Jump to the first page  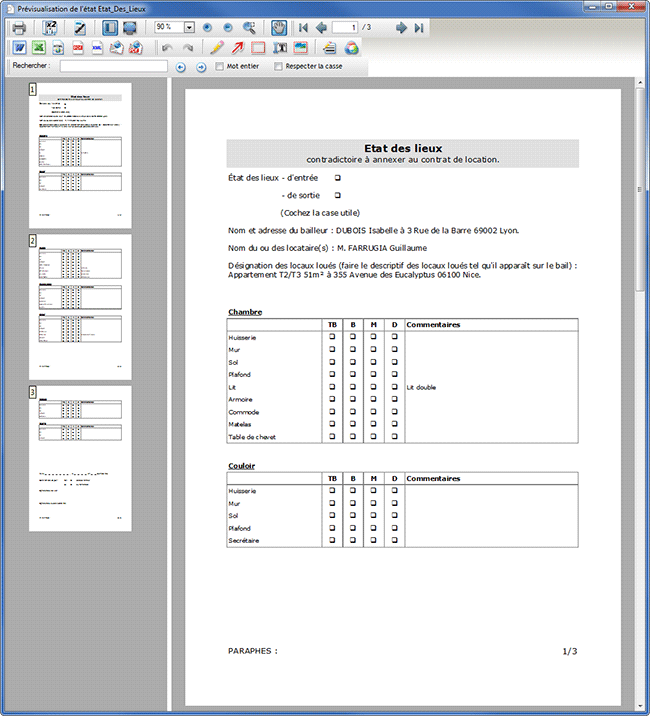303,28
